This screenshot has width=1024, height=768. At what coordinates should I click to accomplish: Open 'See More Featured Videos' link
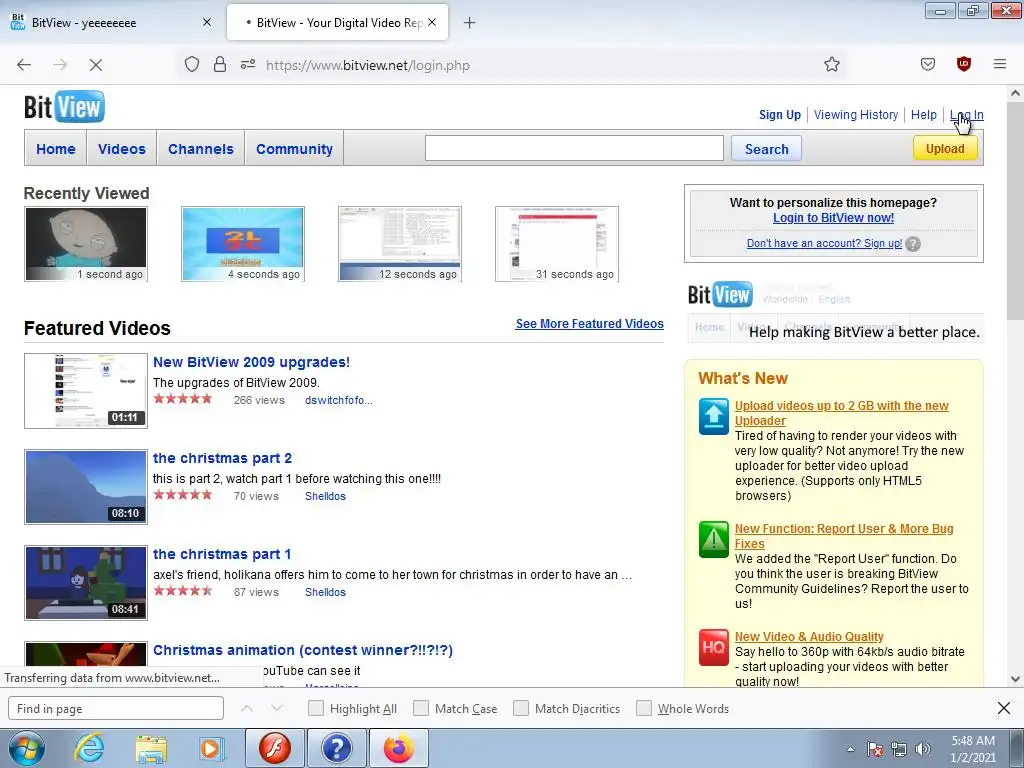(x=590, y=324)
